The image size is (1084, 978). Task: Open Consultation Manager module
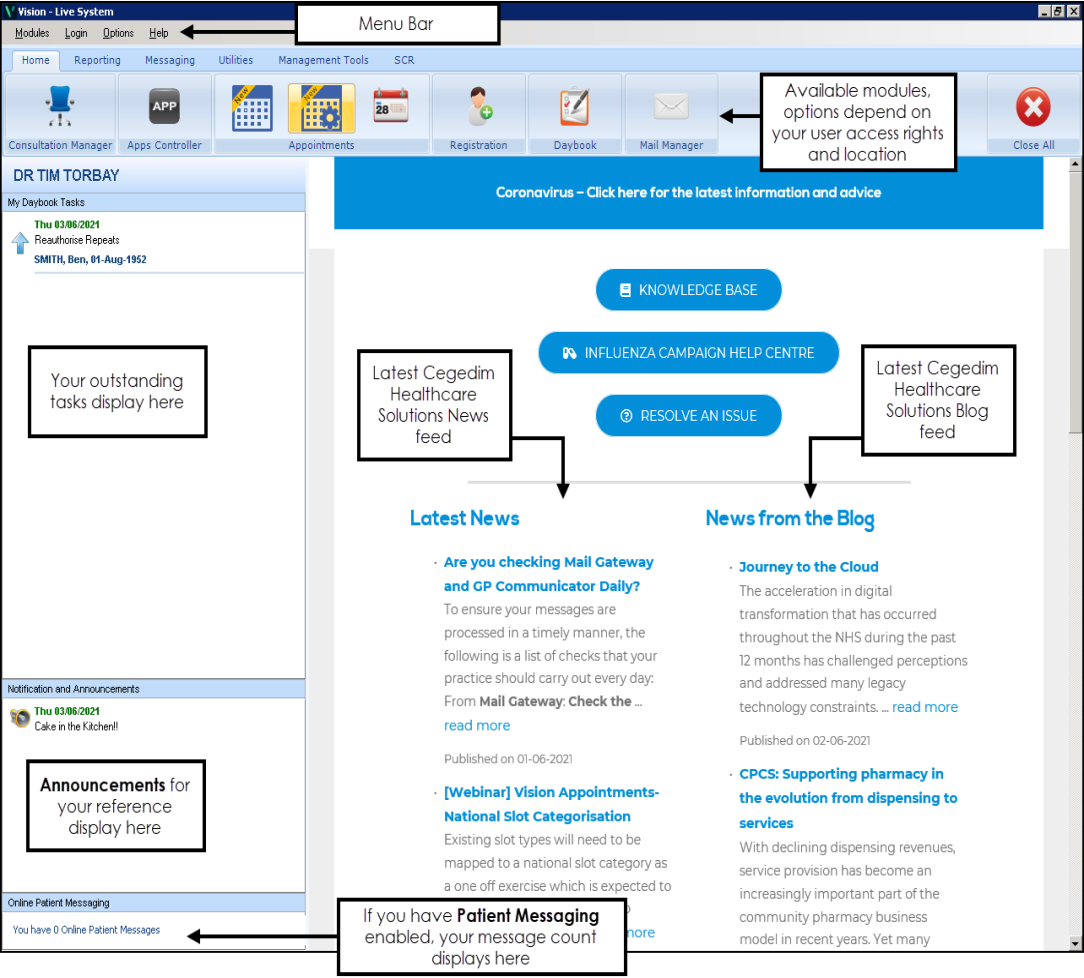[x=60, y=114]
